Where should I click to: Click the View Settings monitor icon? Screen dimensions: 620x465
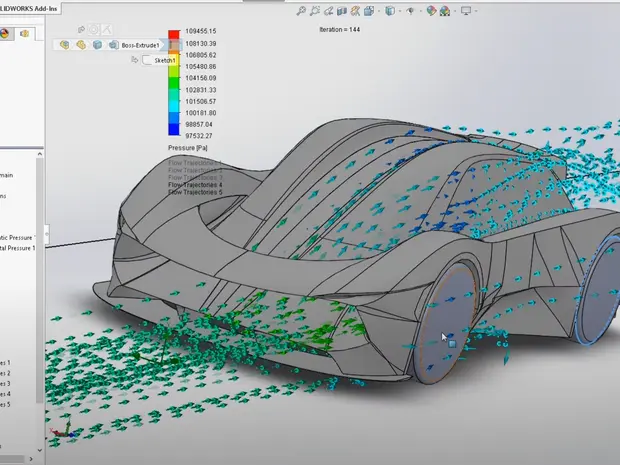coord(466,11)
